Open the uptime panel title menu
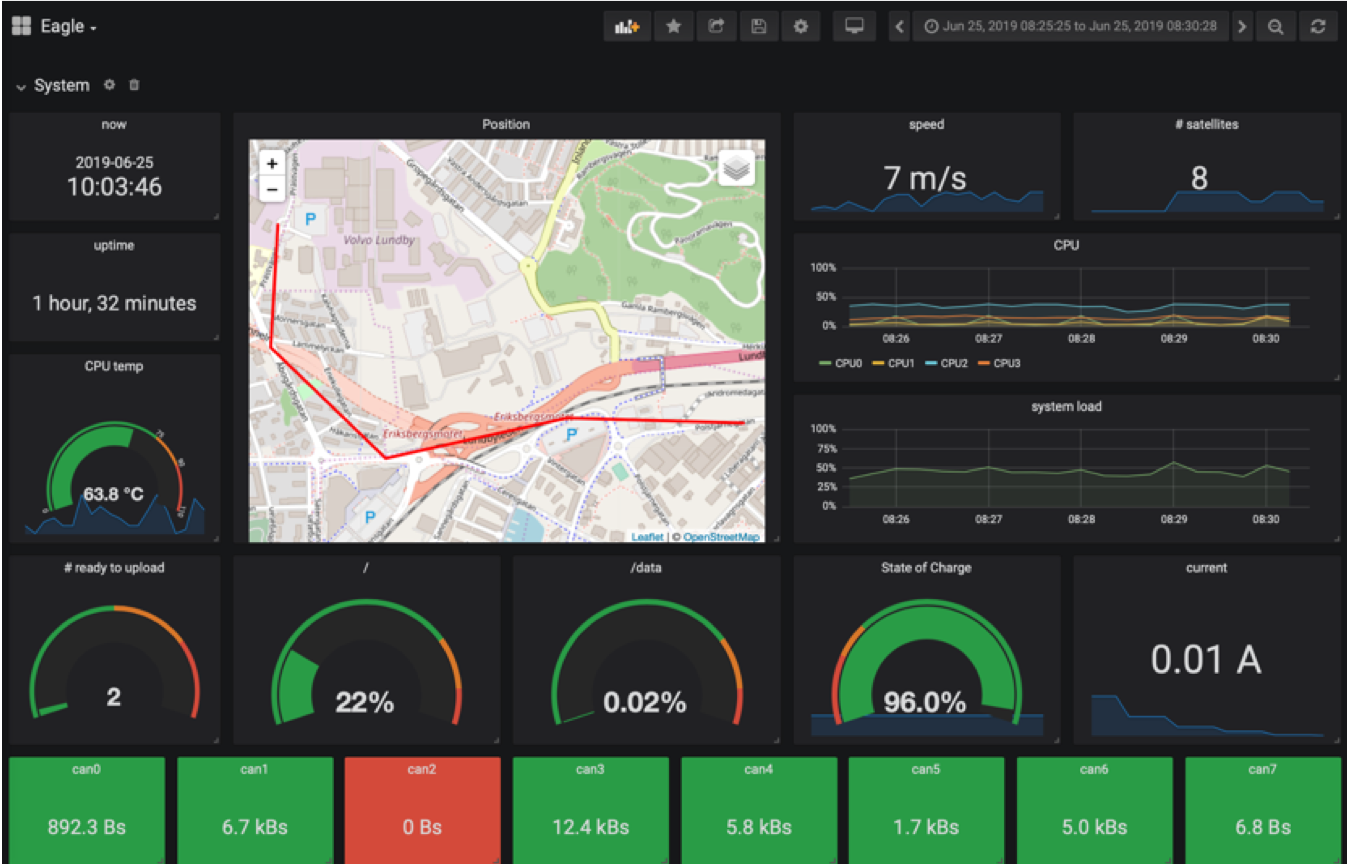The width and height of the screenshot is (1347, 864). tap(114, 245)
